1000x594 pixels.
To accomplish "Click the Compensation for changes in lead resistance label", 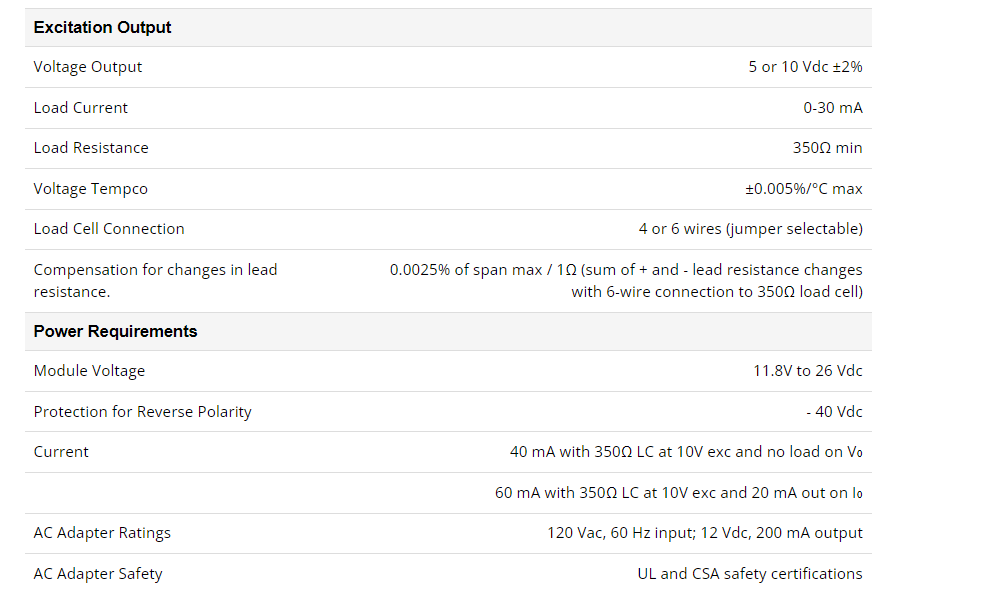I will [156, 281].
